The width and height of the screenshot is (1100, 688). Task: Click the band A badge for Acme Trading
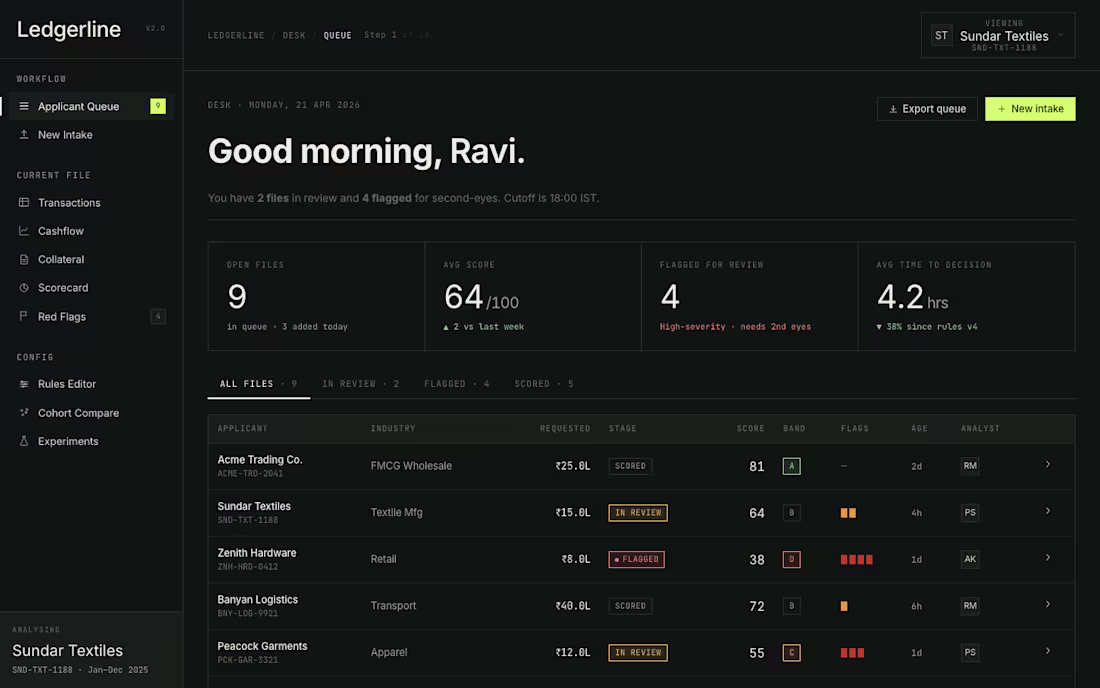[791, 466]
